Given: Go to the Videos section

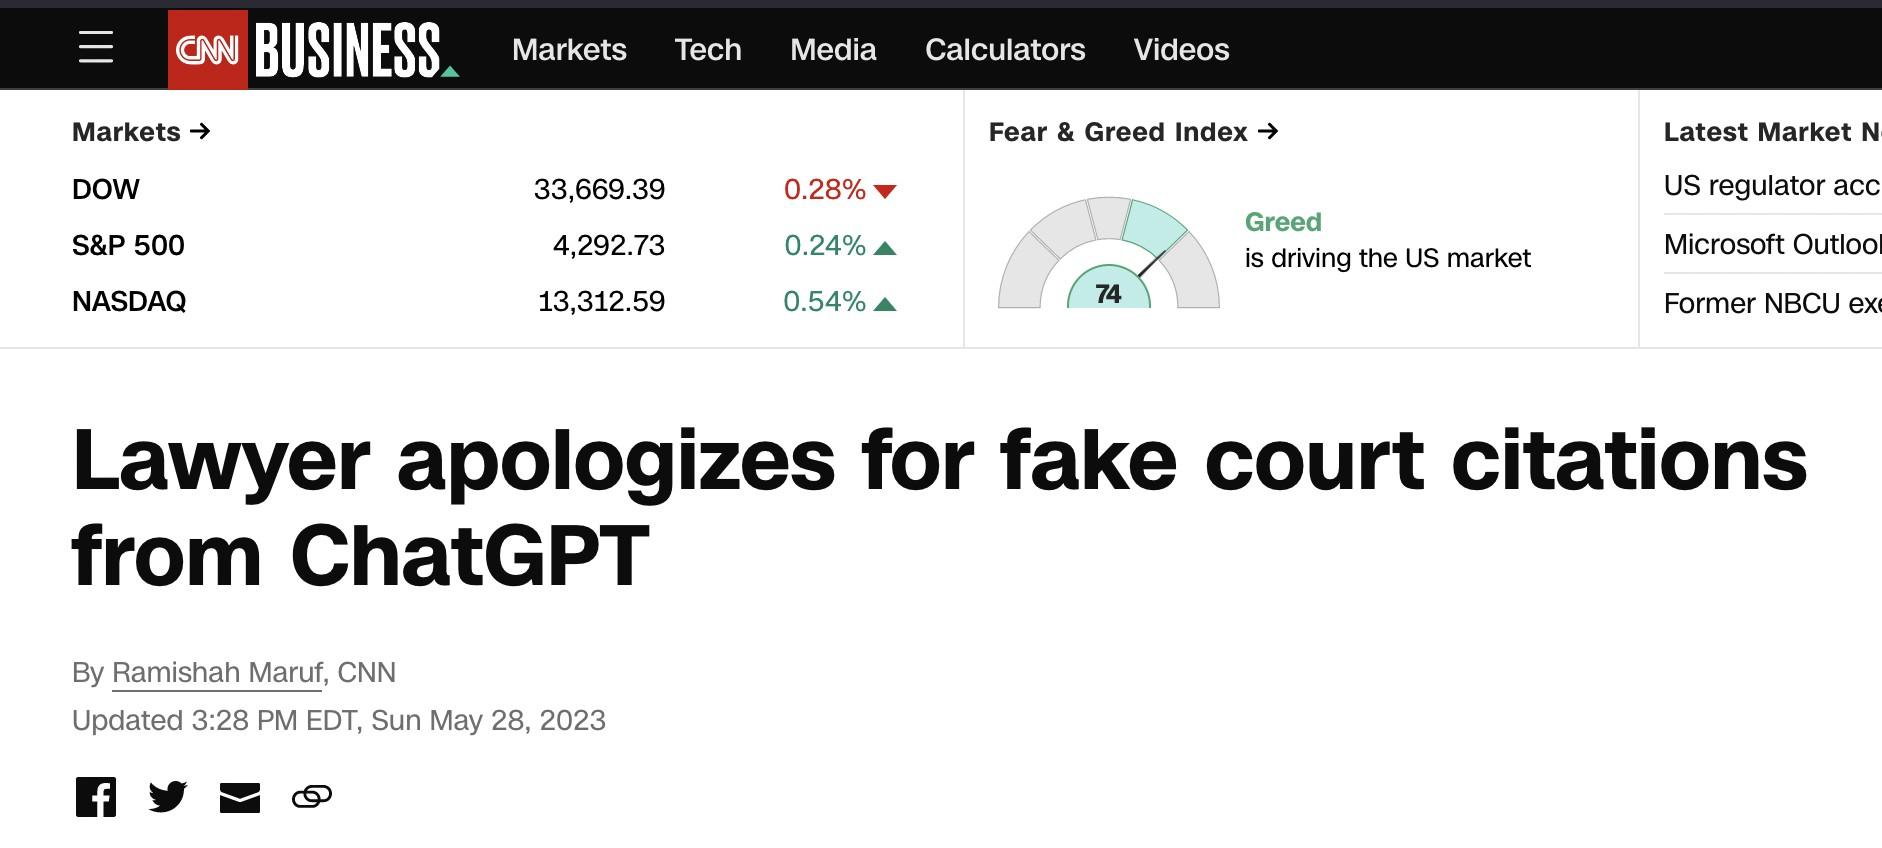Looking at the screenshot, I should click(1181, 49).
